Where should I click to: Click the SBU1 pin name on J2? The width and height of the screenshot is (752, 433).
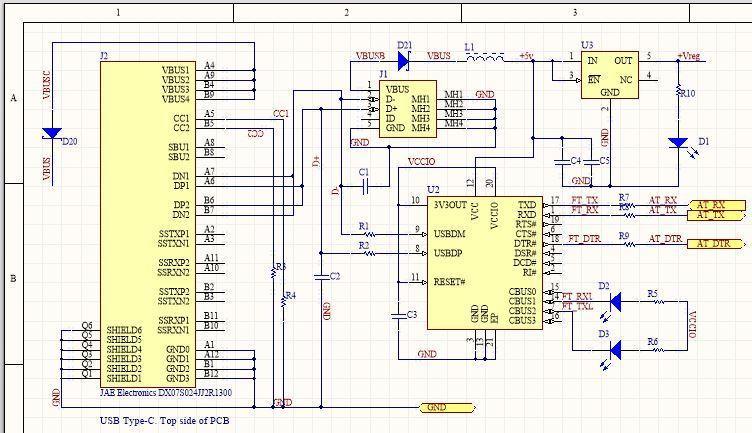tap(178, 147)
